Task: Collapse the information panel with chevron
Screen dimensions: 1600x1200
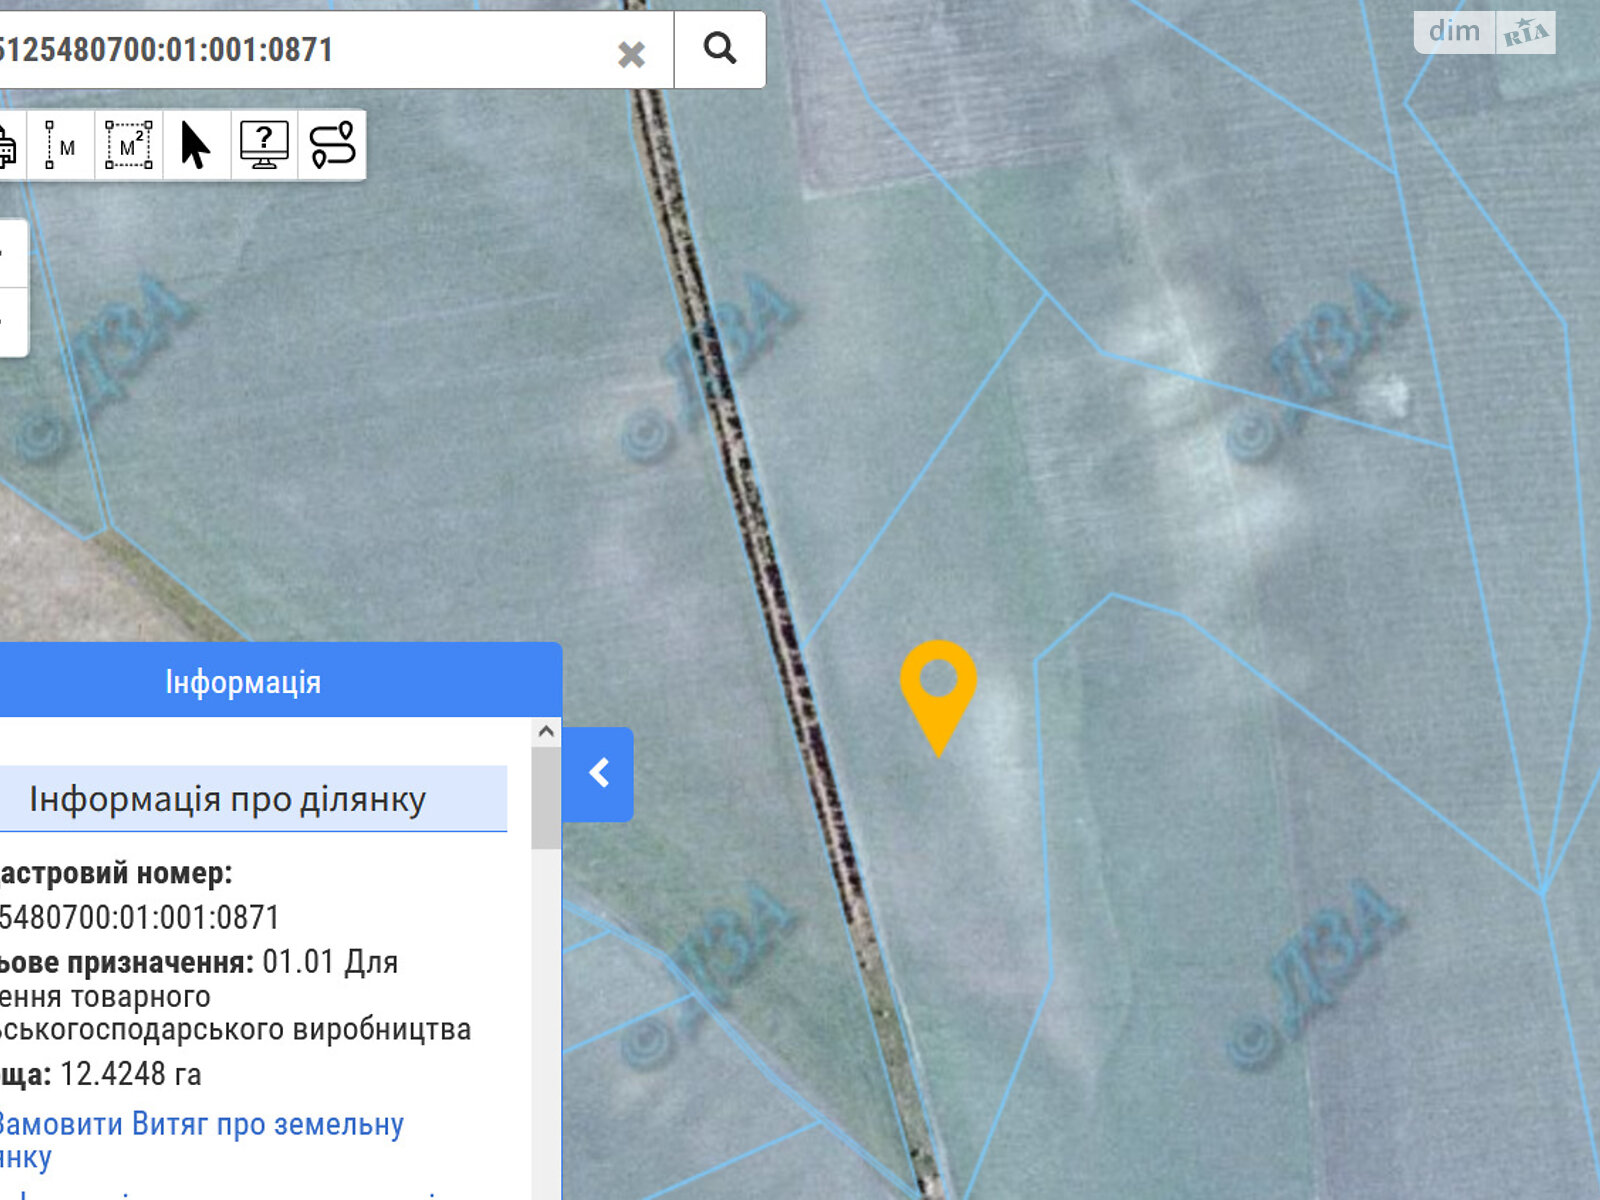Action: 598,774
